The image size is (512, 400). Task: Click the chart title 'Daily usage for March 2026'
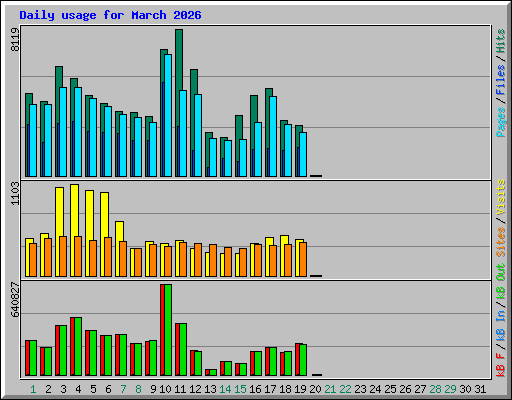click(110, 15)
